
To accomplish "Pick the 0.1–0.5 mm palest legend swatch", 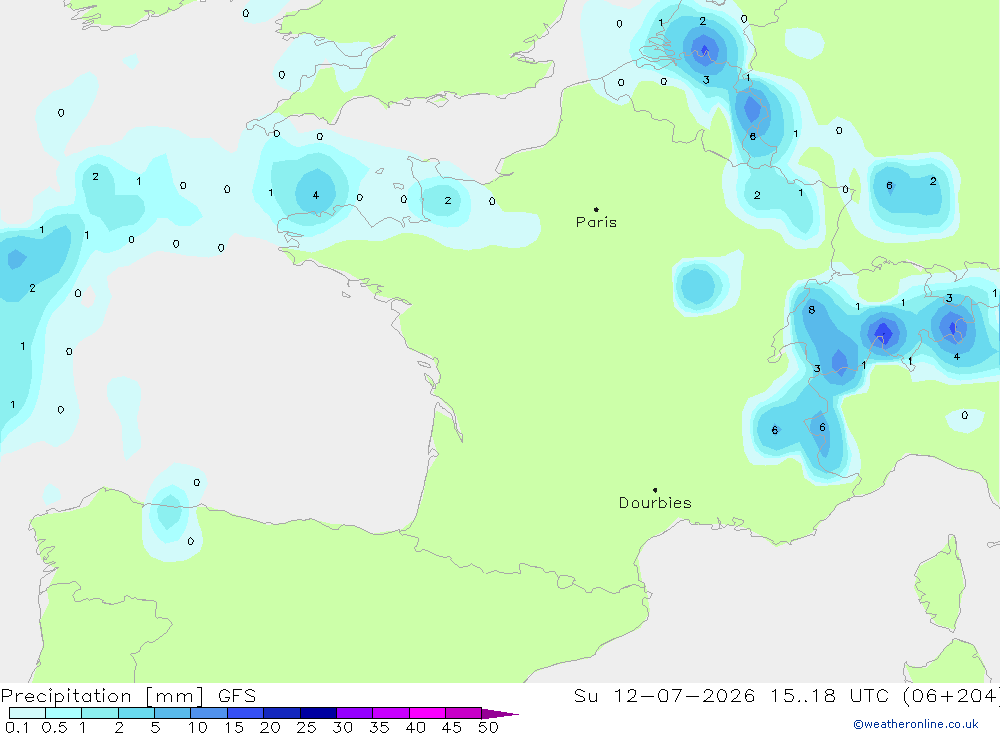I will tap(27, 713).
